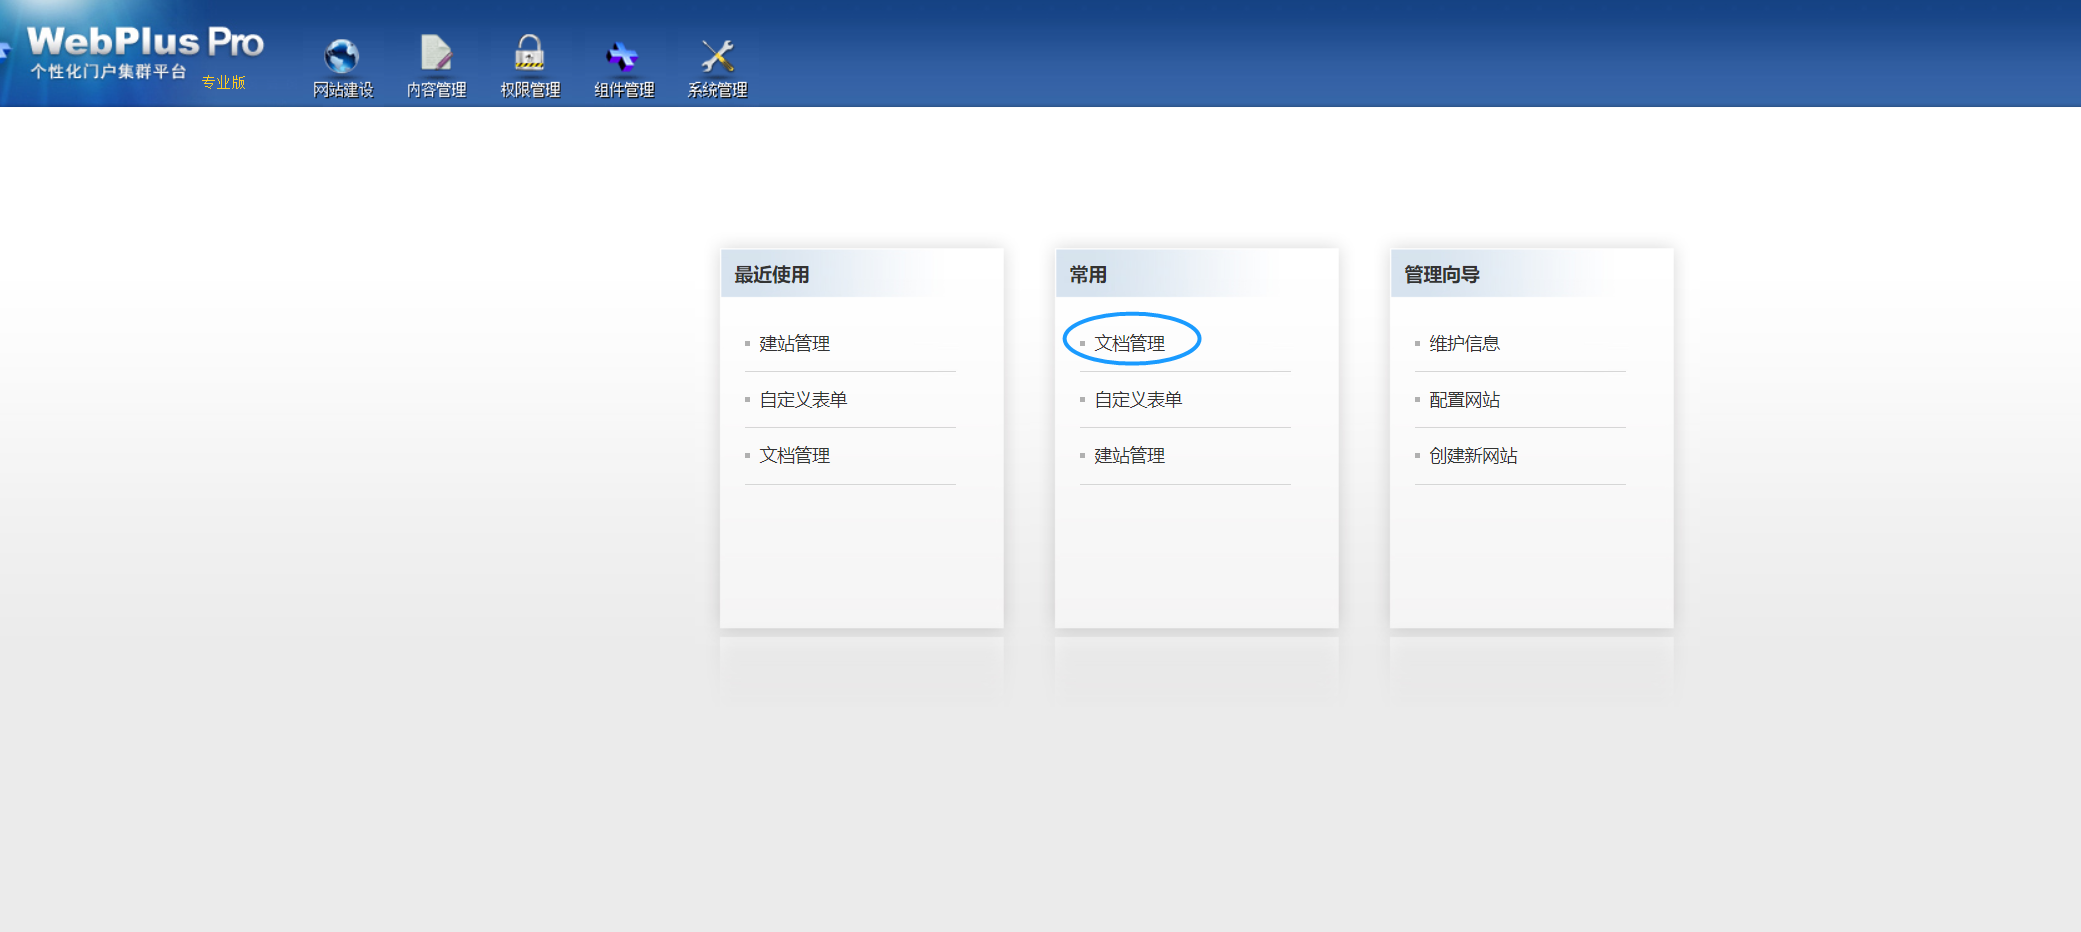This screenshot has height=932, width=2081.
Task: Click the 个性化门户集群平台 subtitle text
Action: click(108, 72)
